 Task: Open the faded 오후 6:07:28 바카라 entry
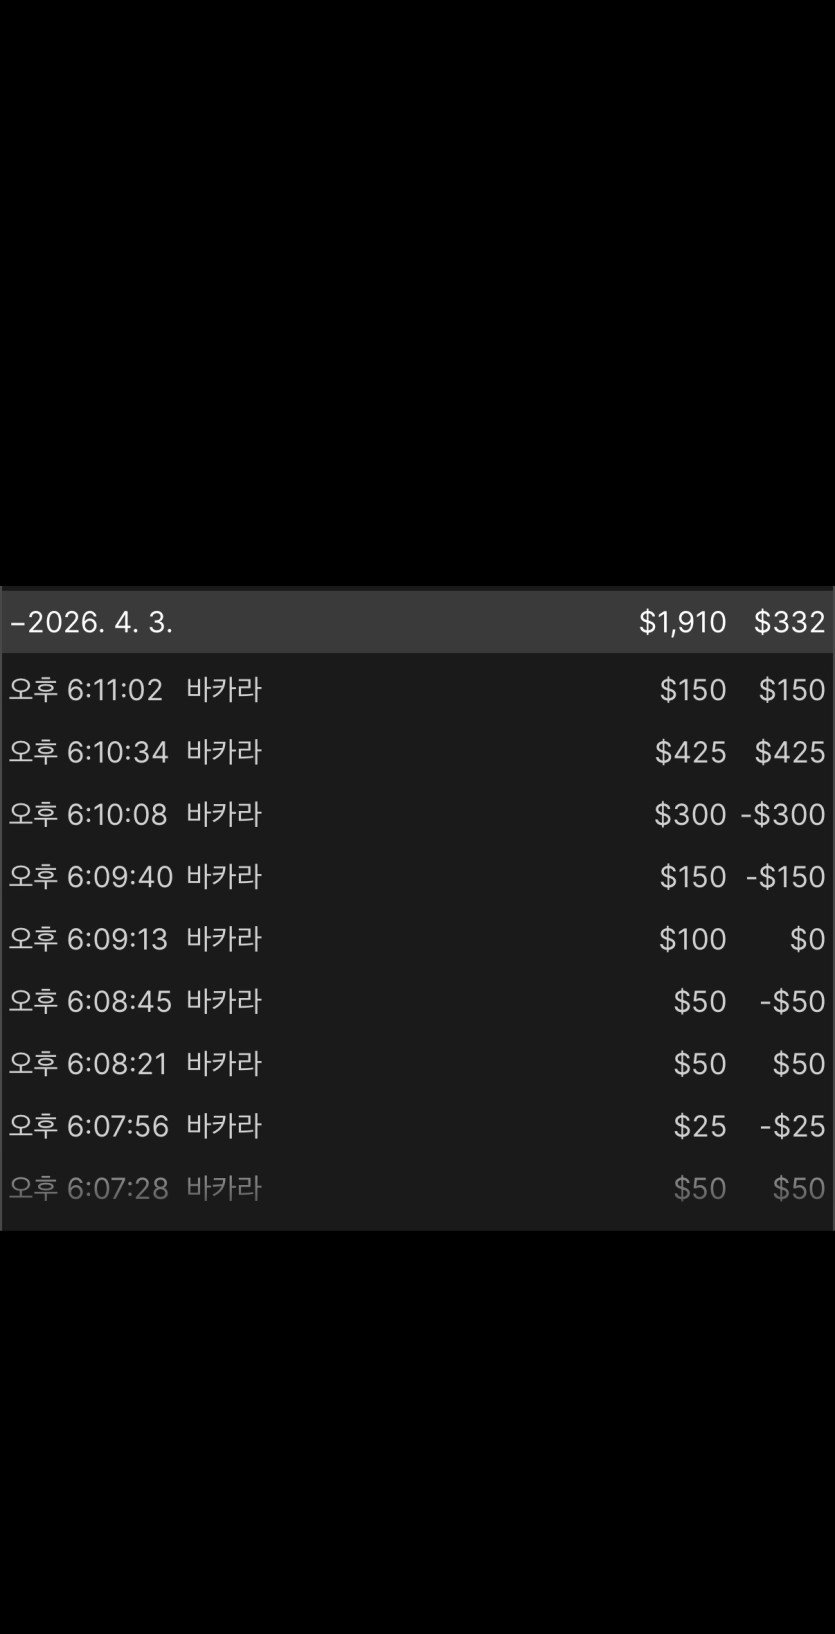[135, 1188]
